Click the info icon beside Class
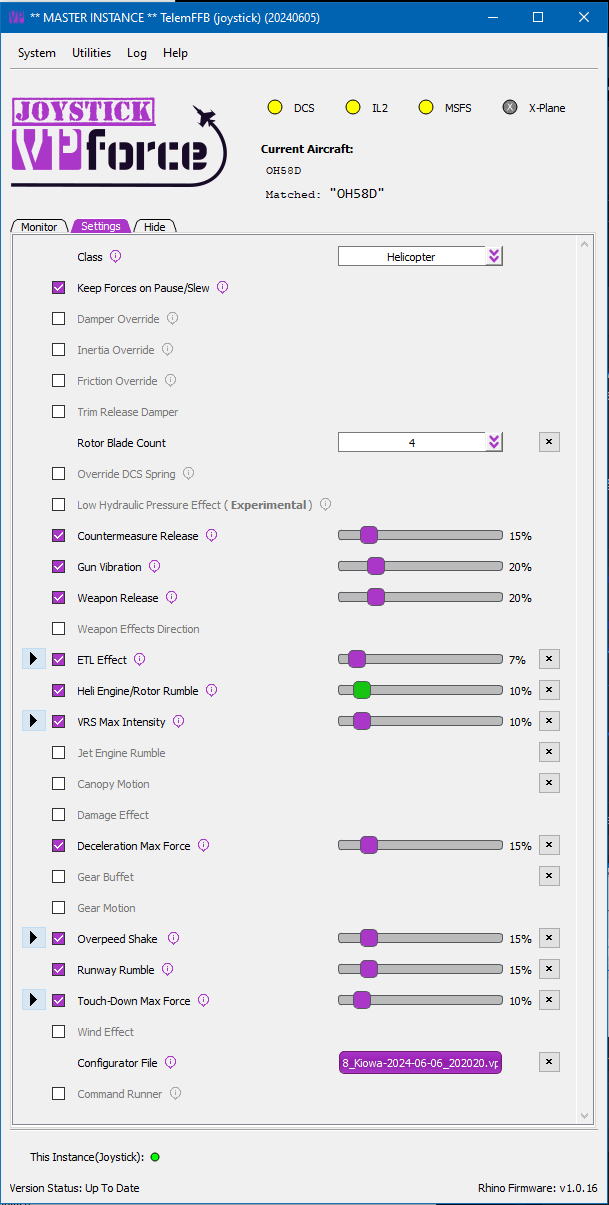 coord(115,257)
